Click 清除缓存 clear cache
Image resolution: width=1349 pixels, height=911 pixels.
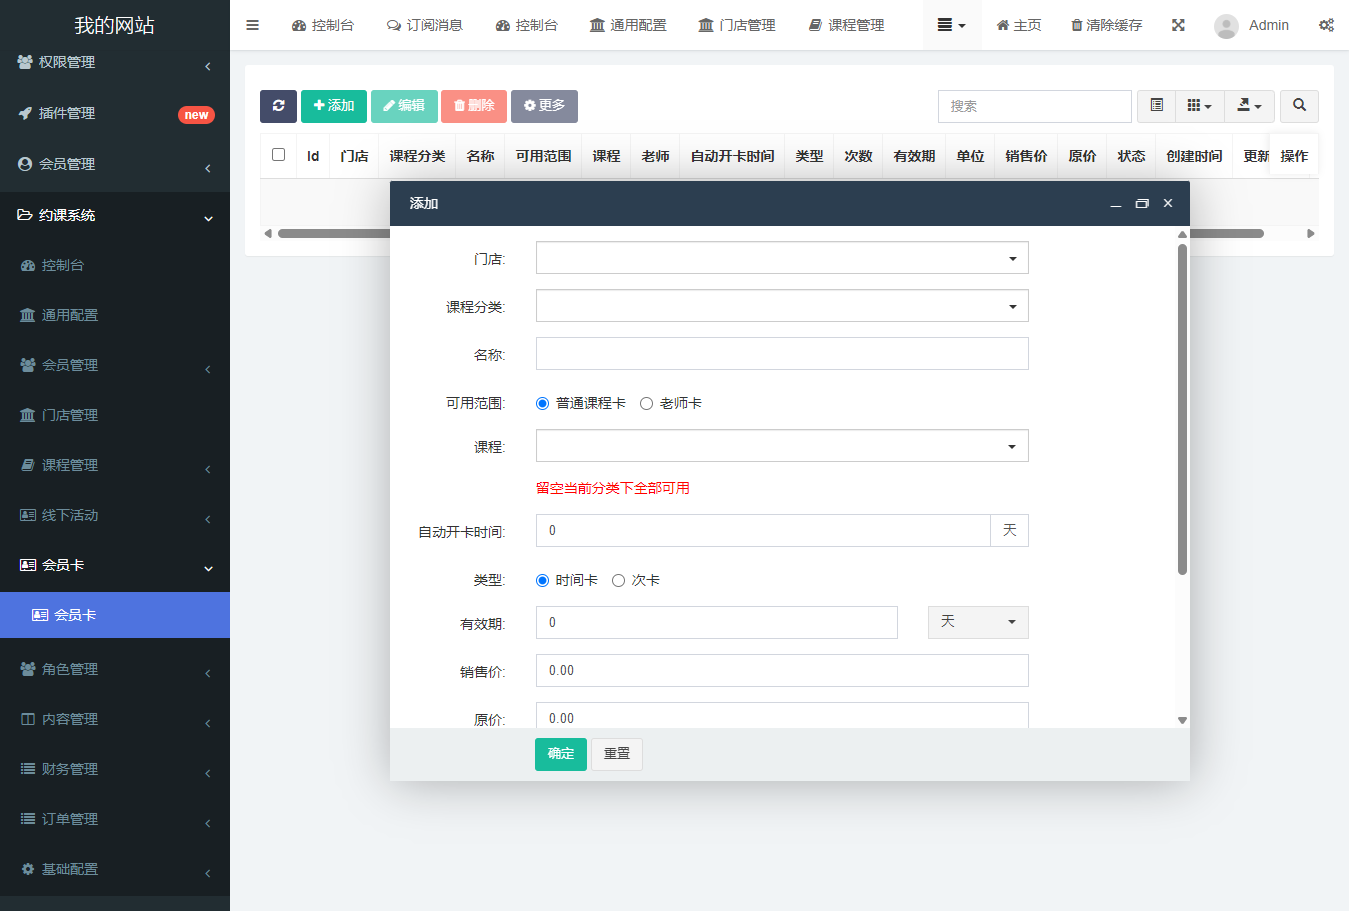[x=1106, y=25]
